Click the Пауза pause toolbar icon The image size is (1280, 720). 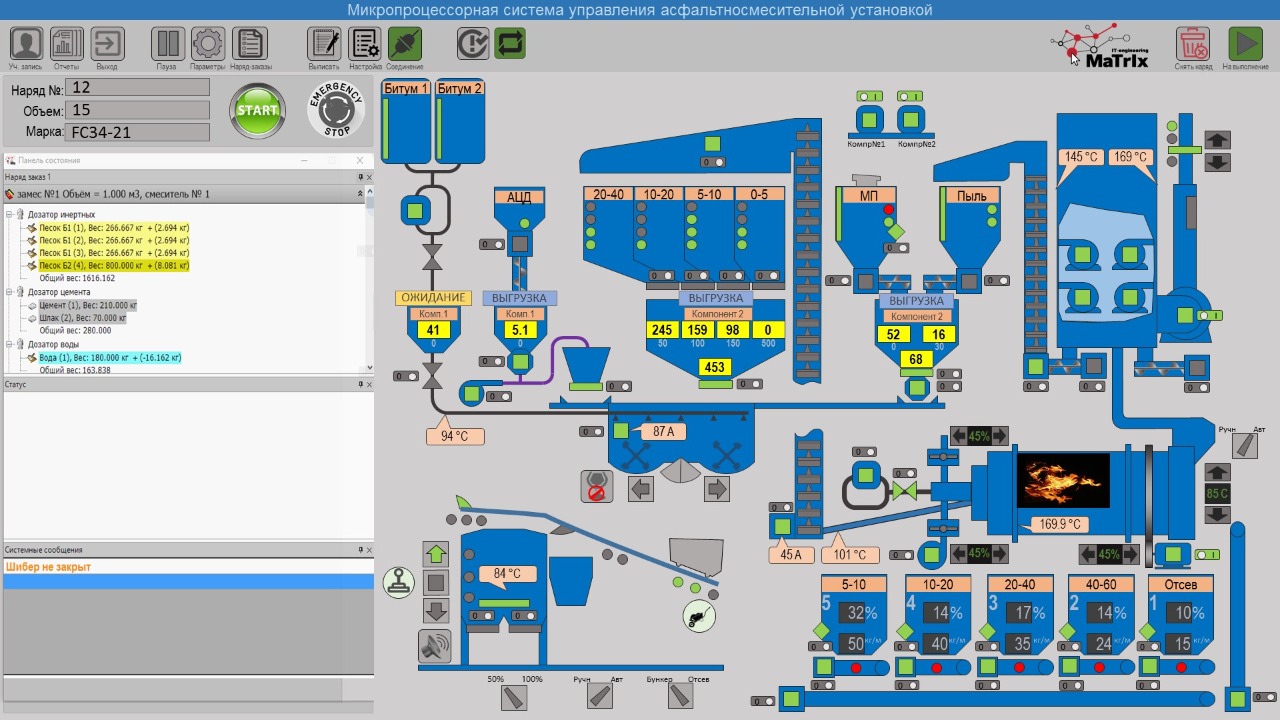pyautogui.click(x=167, y=44)
